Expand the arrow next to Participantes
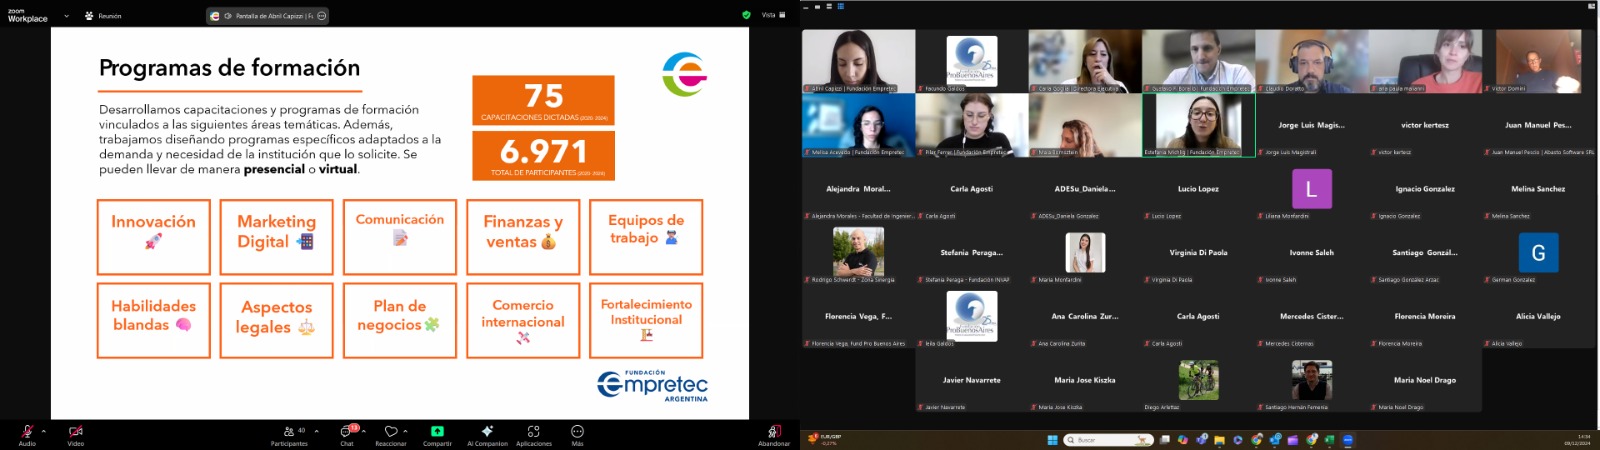This screenshot has width=1600, height=450. click(x=317, y=431)
